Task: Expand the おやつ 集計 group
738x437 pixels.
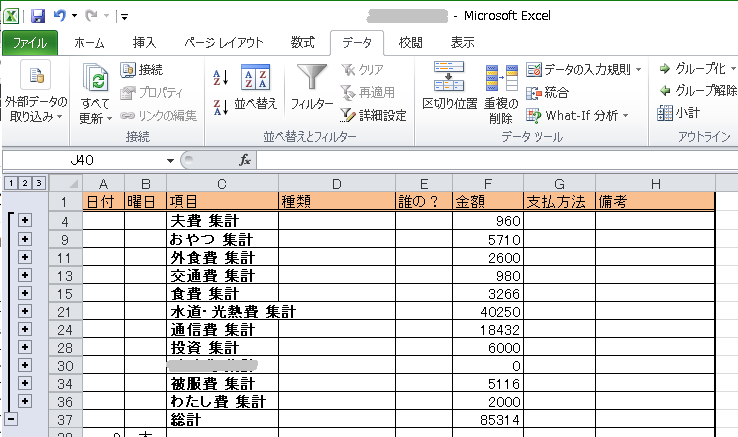Action: 25,239
